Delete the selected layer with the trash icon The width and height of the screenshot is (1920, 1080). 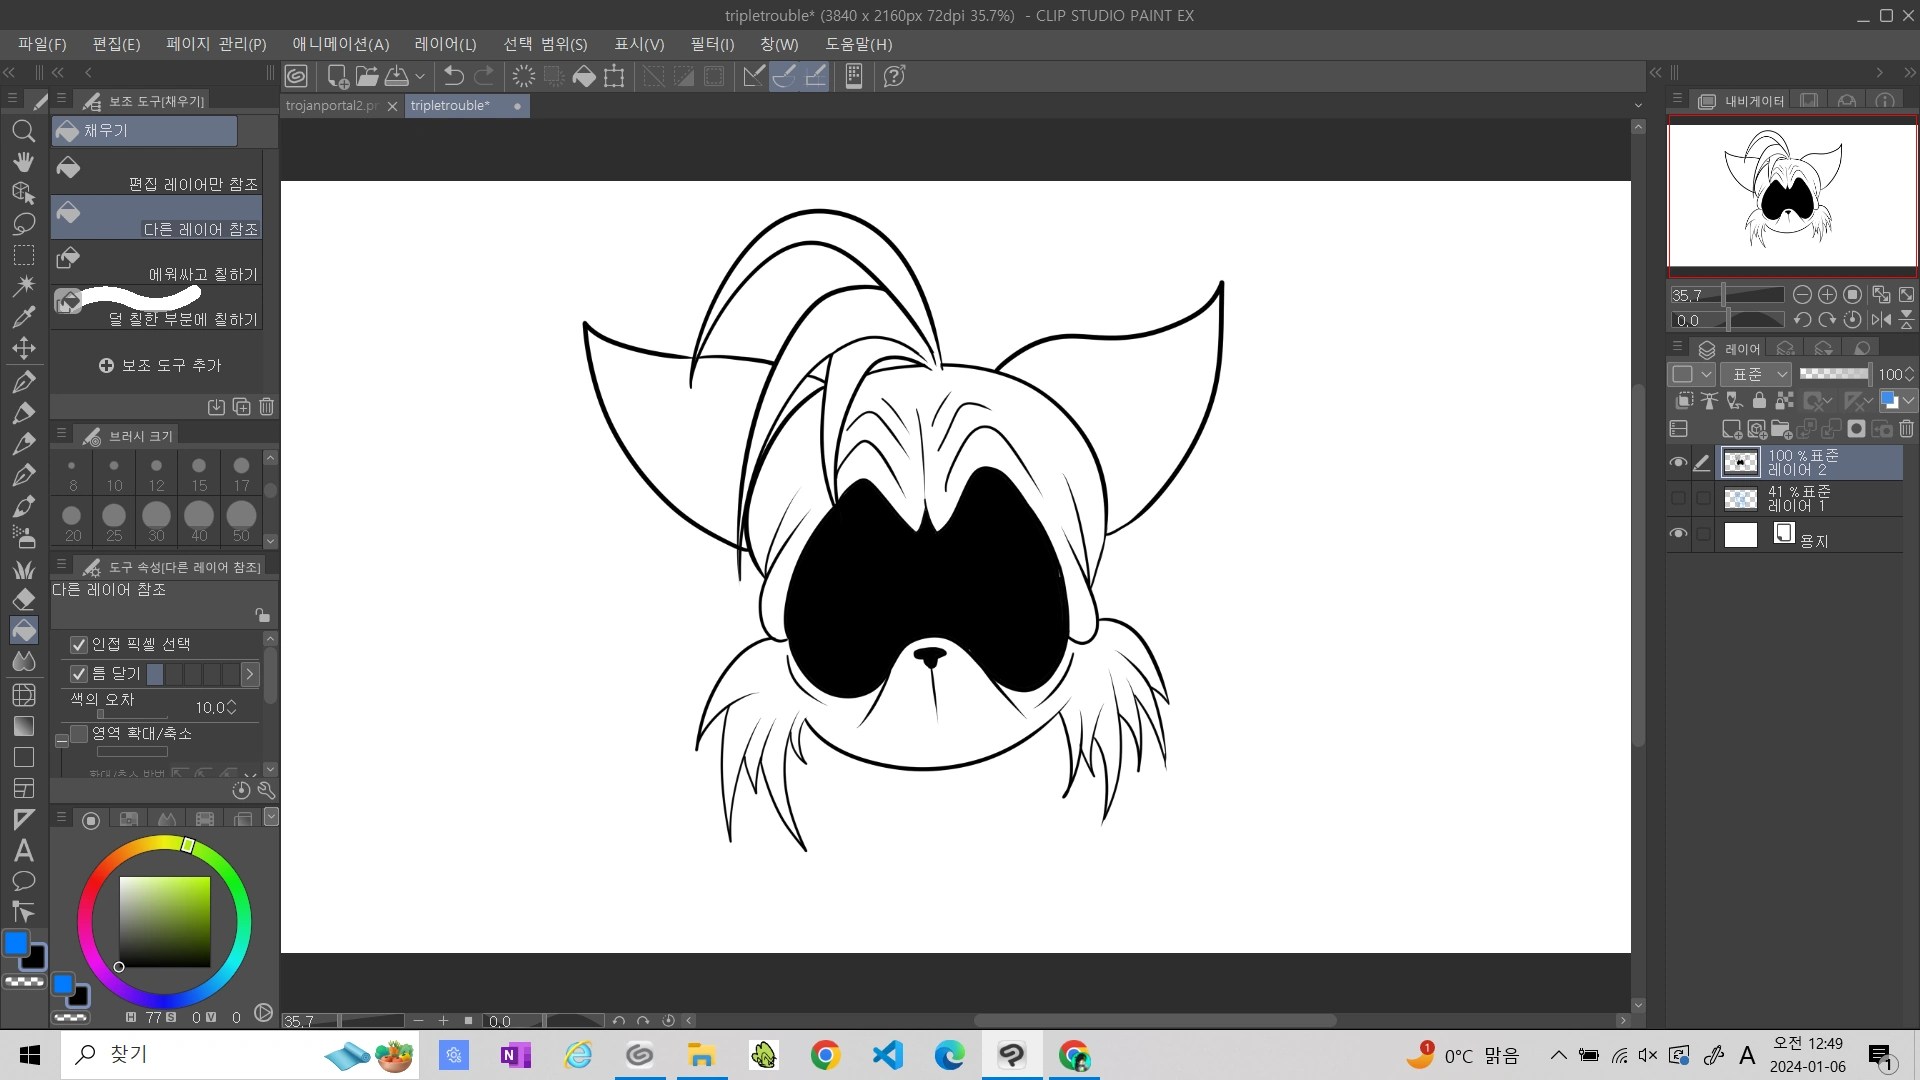pyautogui.click(x=1906, y=428)
